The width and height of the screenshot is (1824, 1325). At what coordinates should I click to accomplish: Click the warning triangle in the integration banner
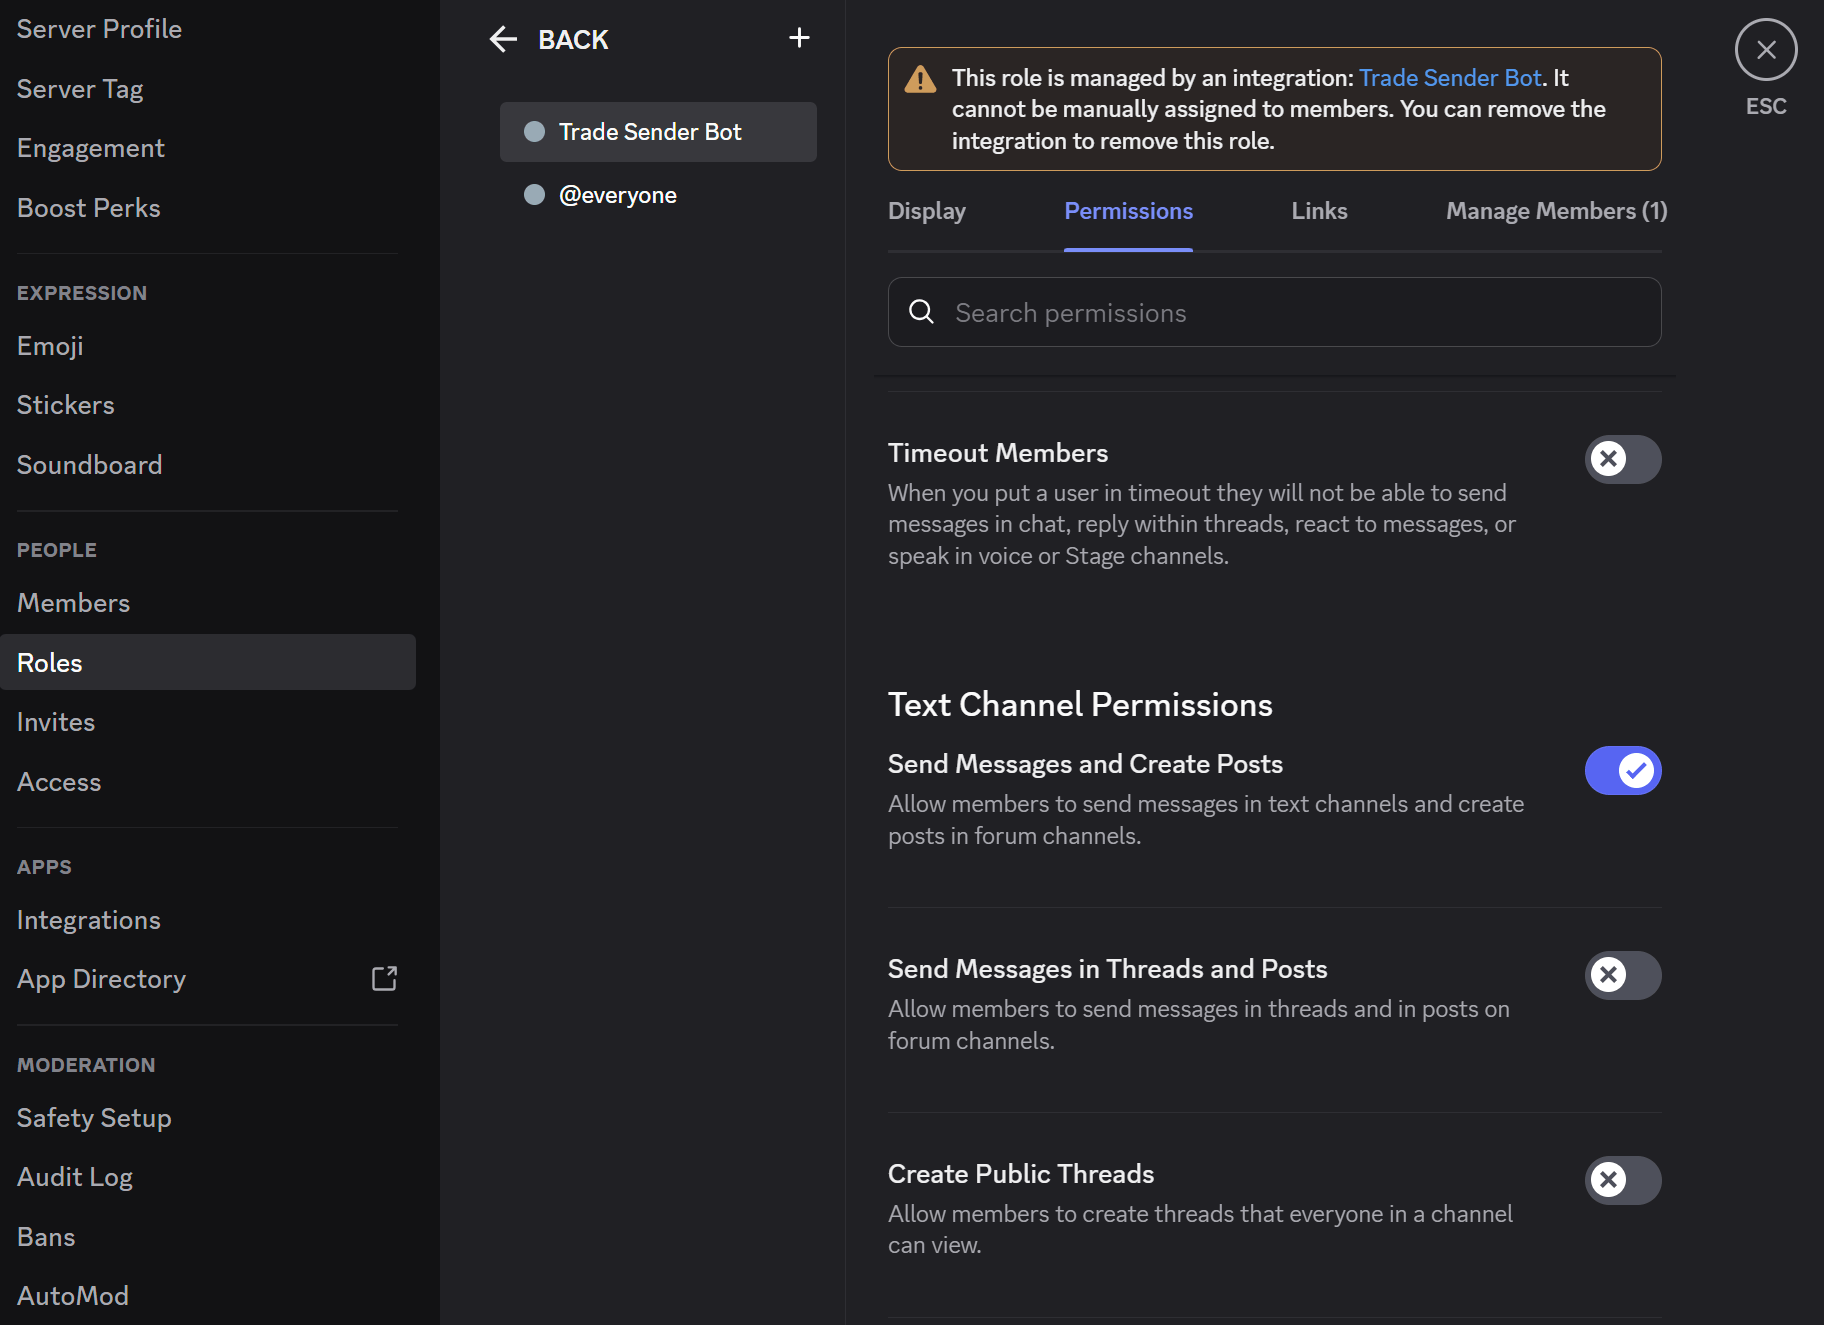click(920, 78)
